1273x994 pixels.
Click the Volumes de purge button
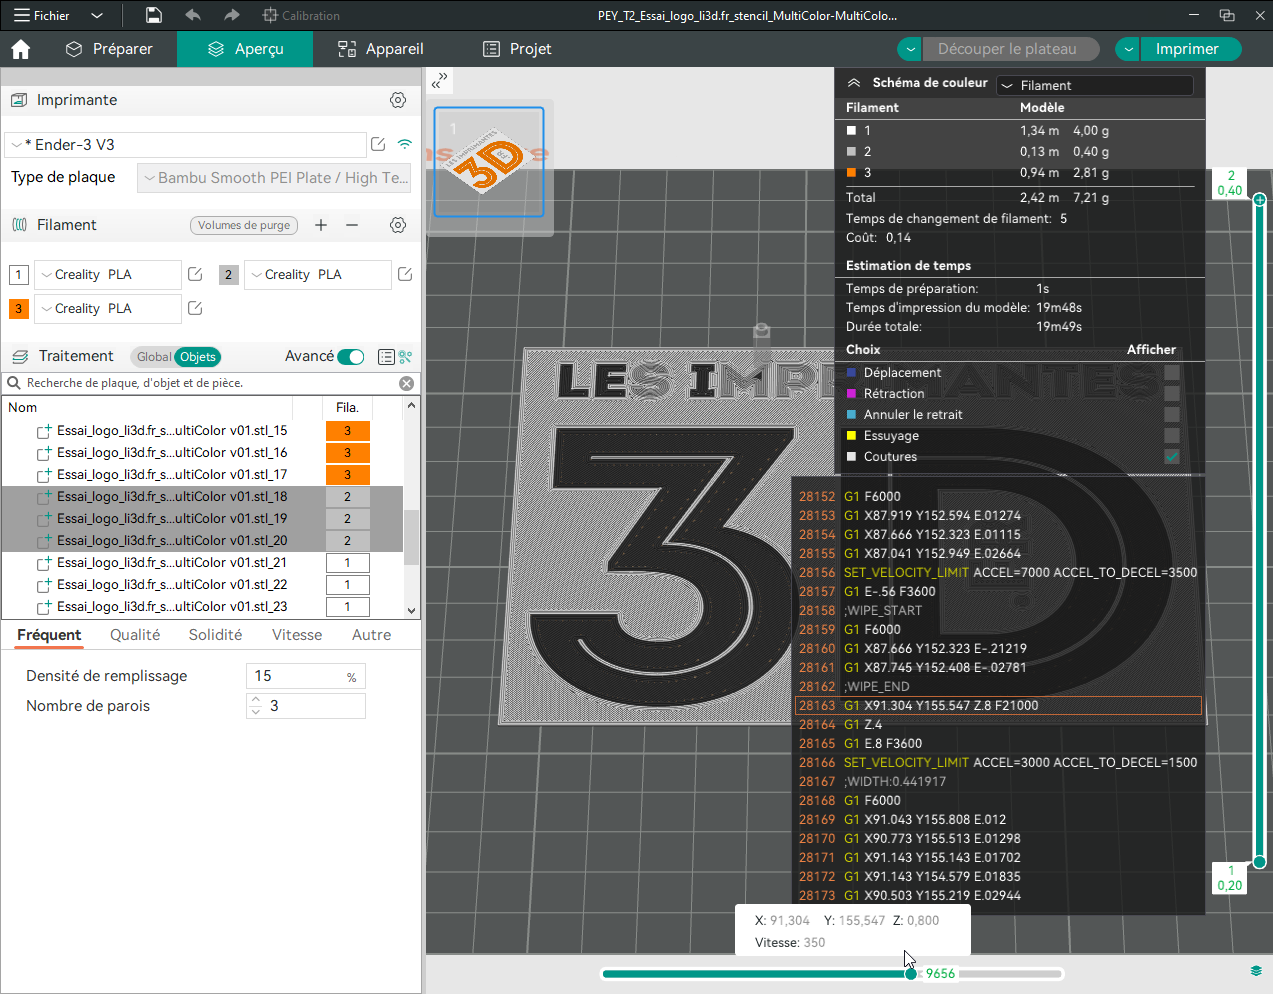244,225
